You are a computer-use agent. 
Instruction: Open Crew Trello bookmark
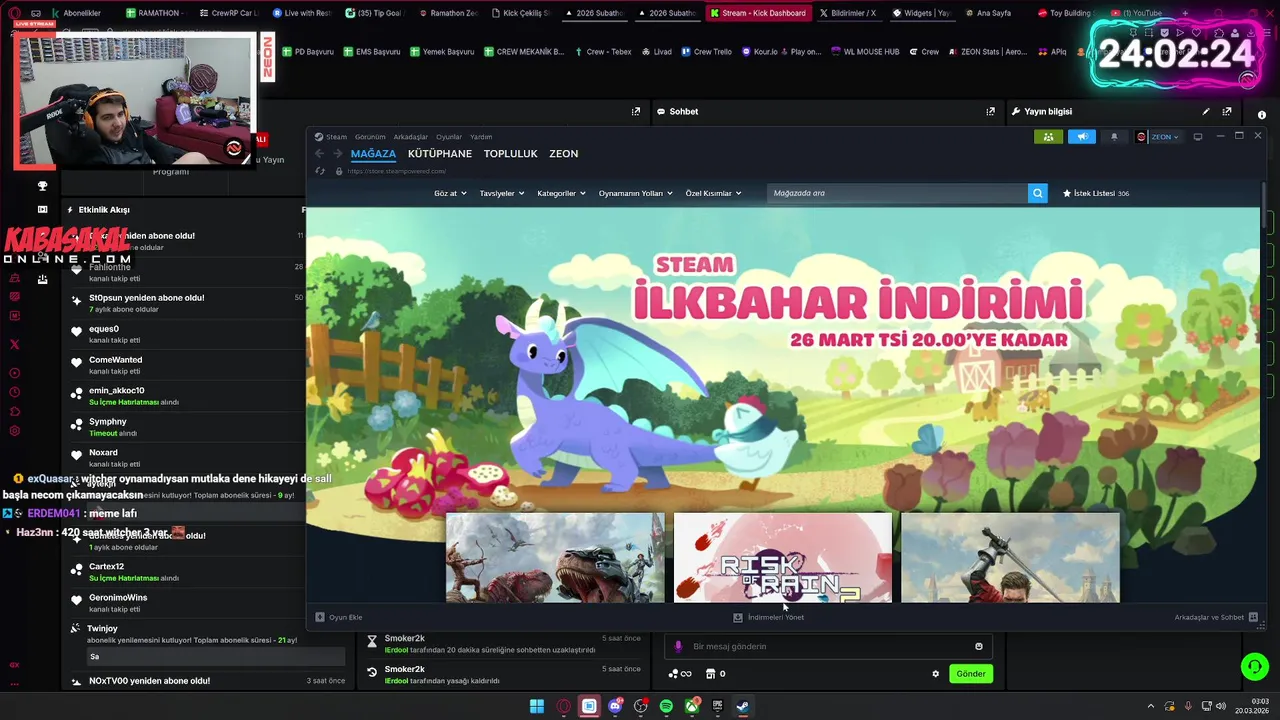[x=707, y=51]
